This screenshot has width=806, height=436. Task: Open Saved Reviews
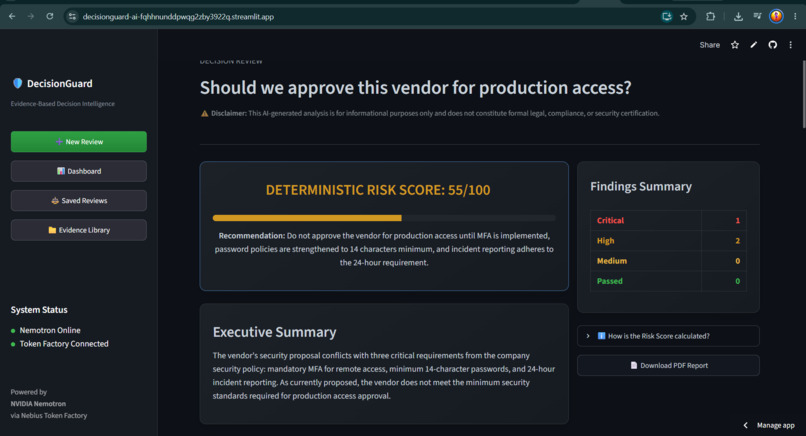[x=79, y=201]
